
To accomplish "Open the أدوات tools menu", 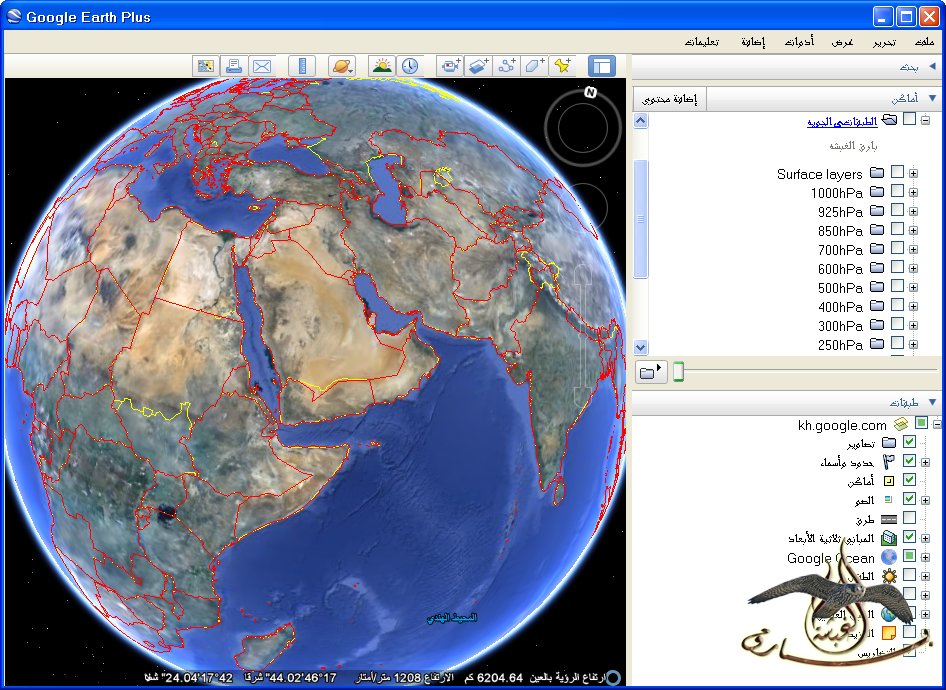I will (799, 42).
